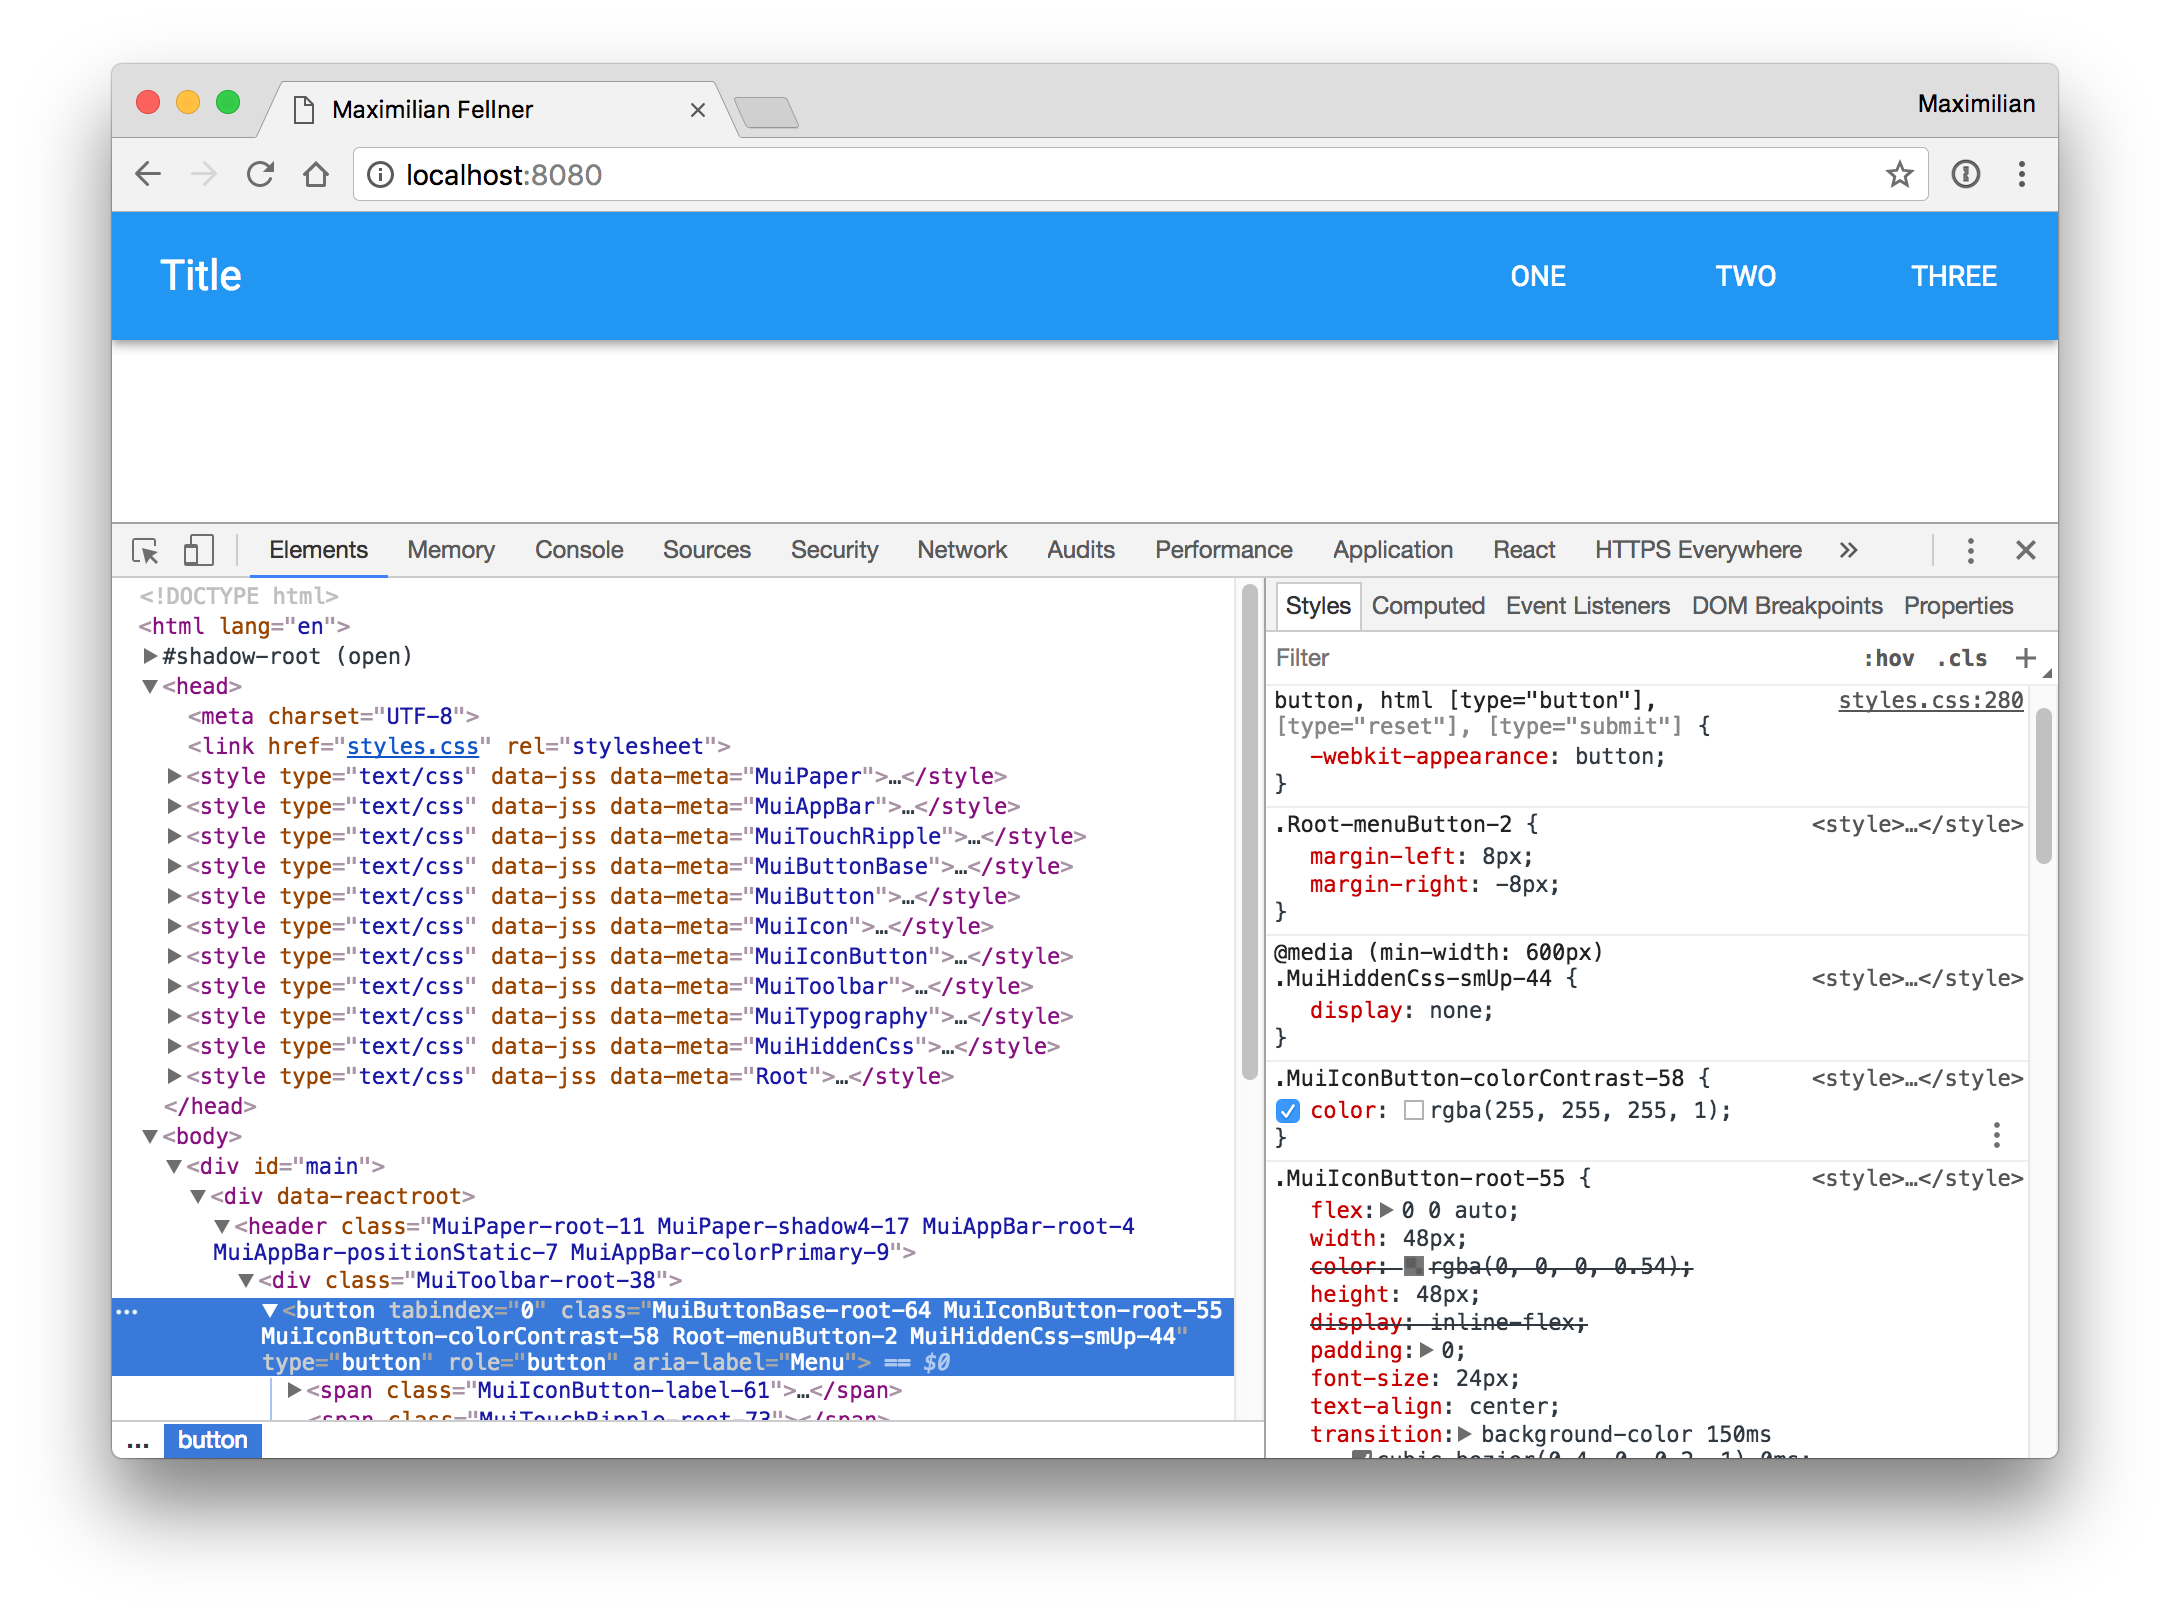Open the DevTools customize menu (three dots)
Viewport: 2170px width, 1618px height.
pos(1970,550)
